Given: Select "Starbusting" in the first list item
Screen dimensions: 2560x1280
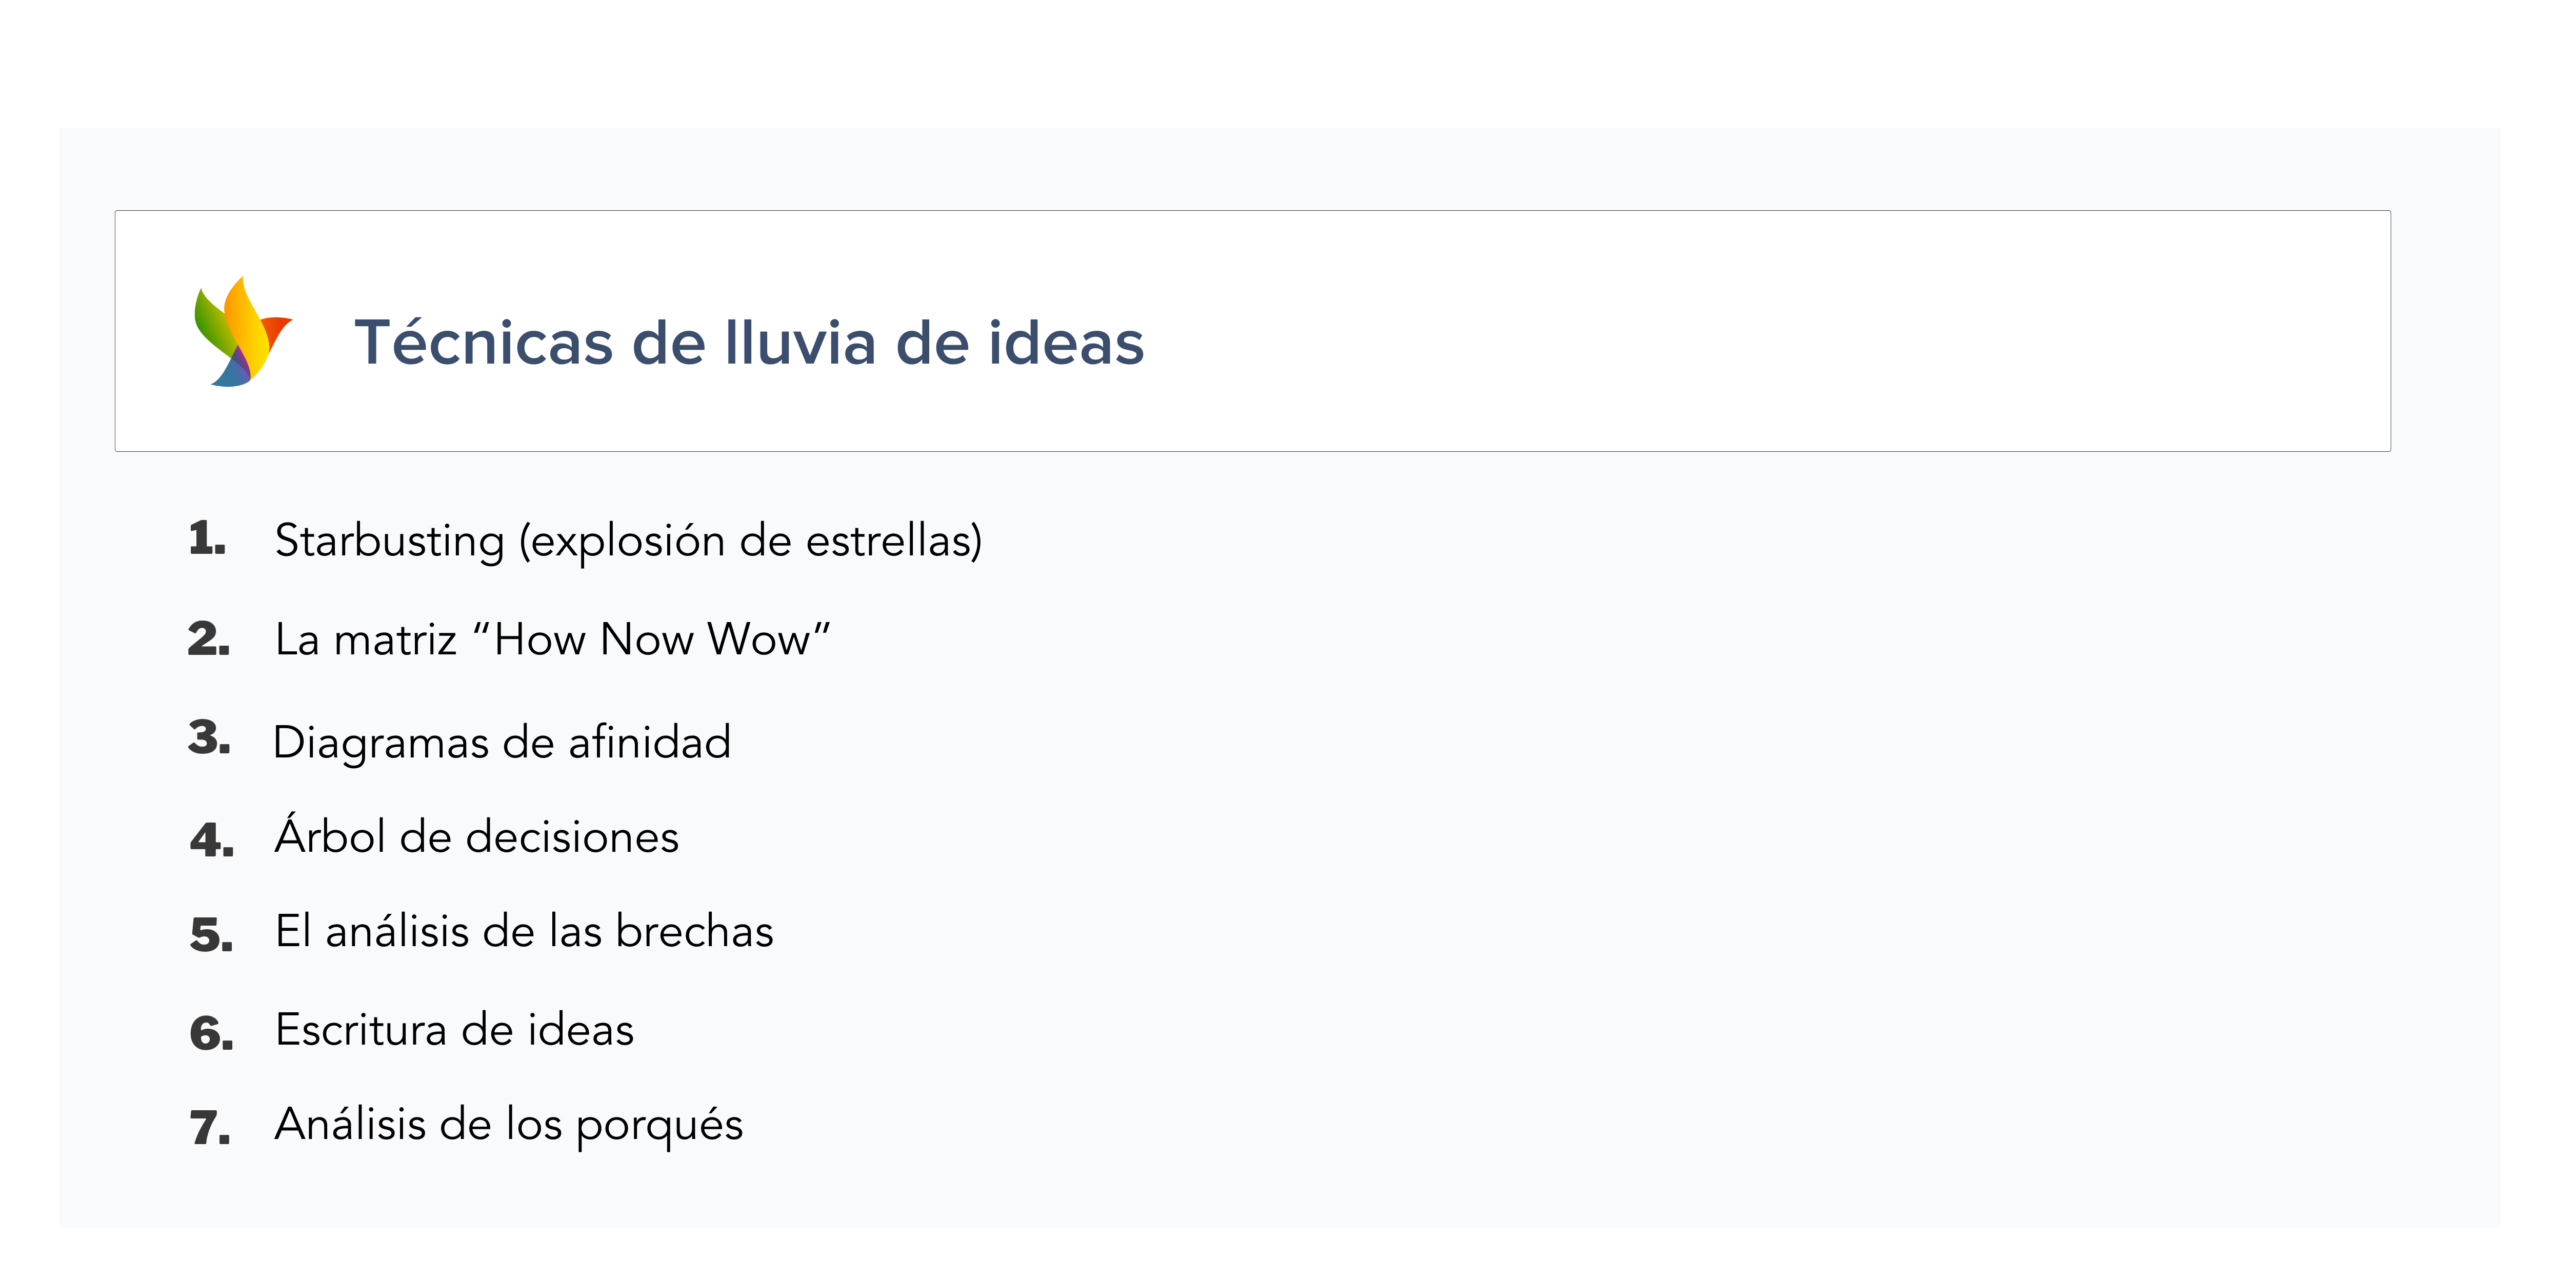Looking at the screenshot, I should coord(389,541).
